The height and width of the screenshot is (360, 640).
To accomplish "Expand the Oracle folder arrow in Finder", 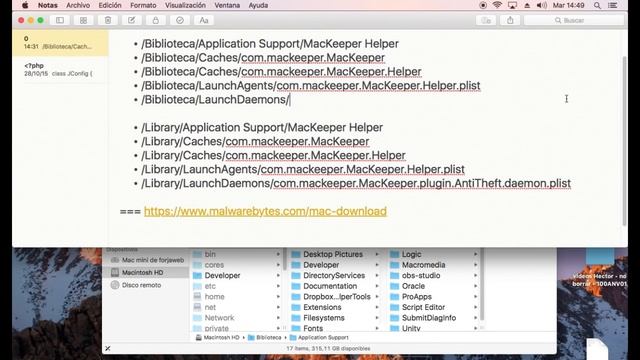I will [x=476, y=286].
